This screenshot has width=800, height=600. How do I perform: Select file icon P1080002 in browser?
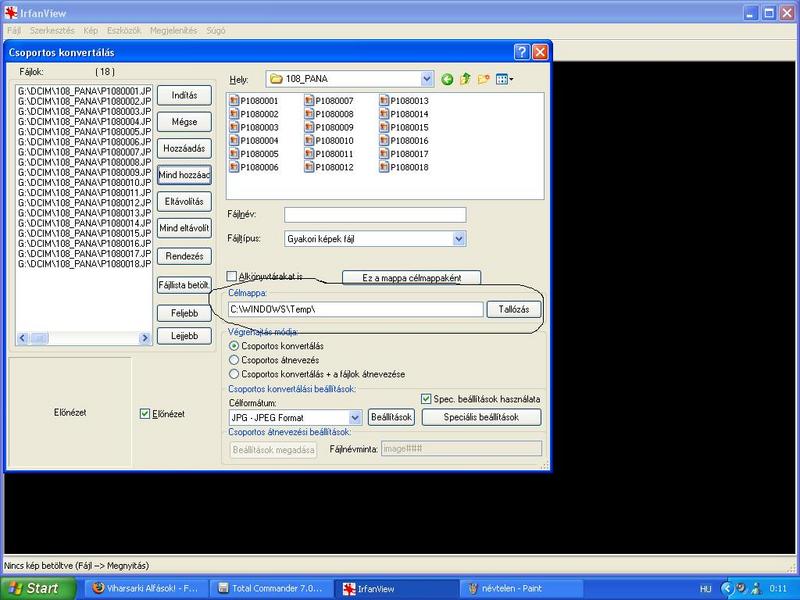234,114
